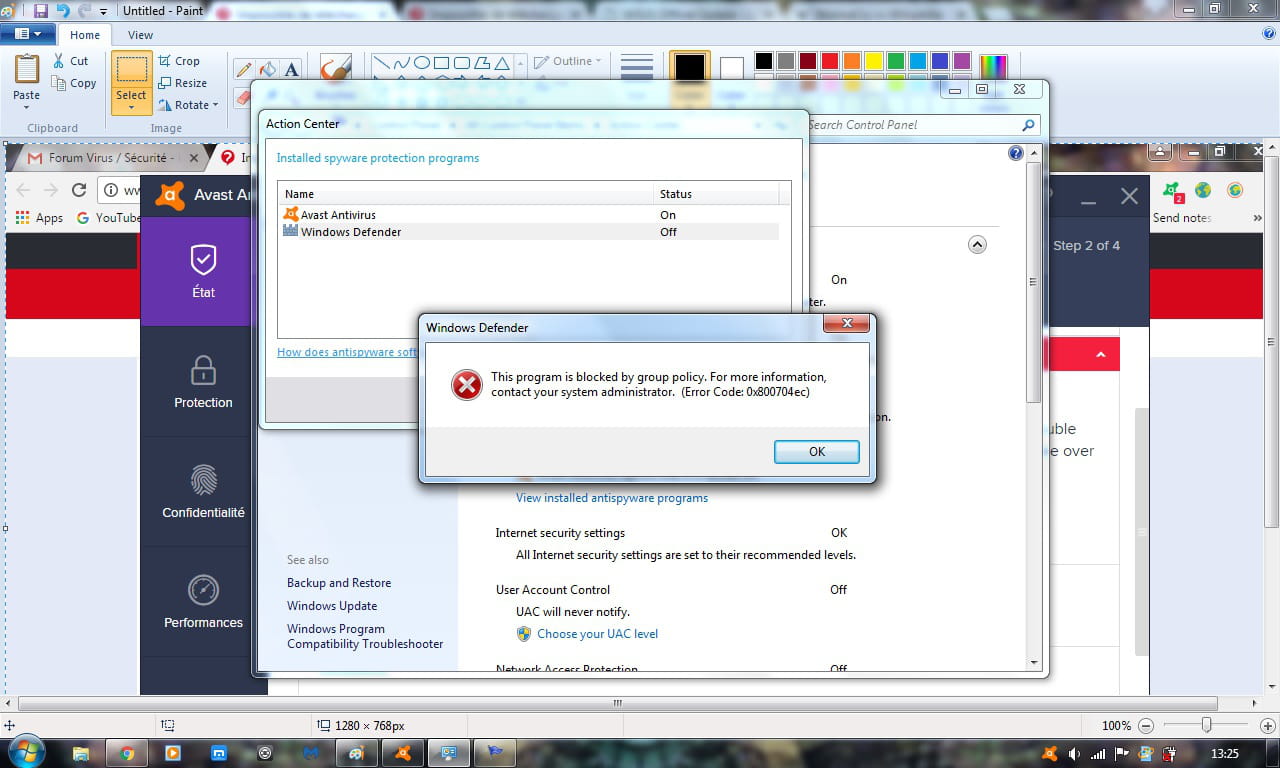Open Action Center help icon
The height and width of the screenshot is (768, 1280).
pos(1016,153)
